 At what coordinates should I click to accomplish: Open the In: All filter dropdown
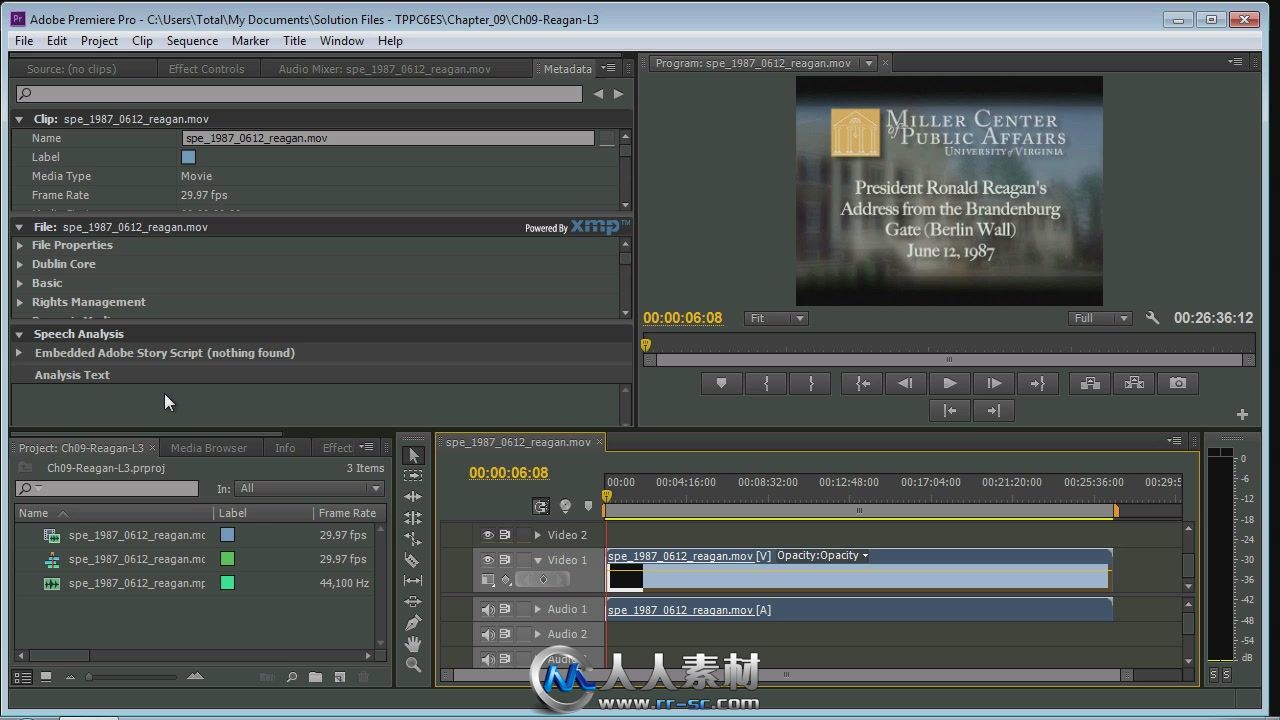[x=310, y=488]
